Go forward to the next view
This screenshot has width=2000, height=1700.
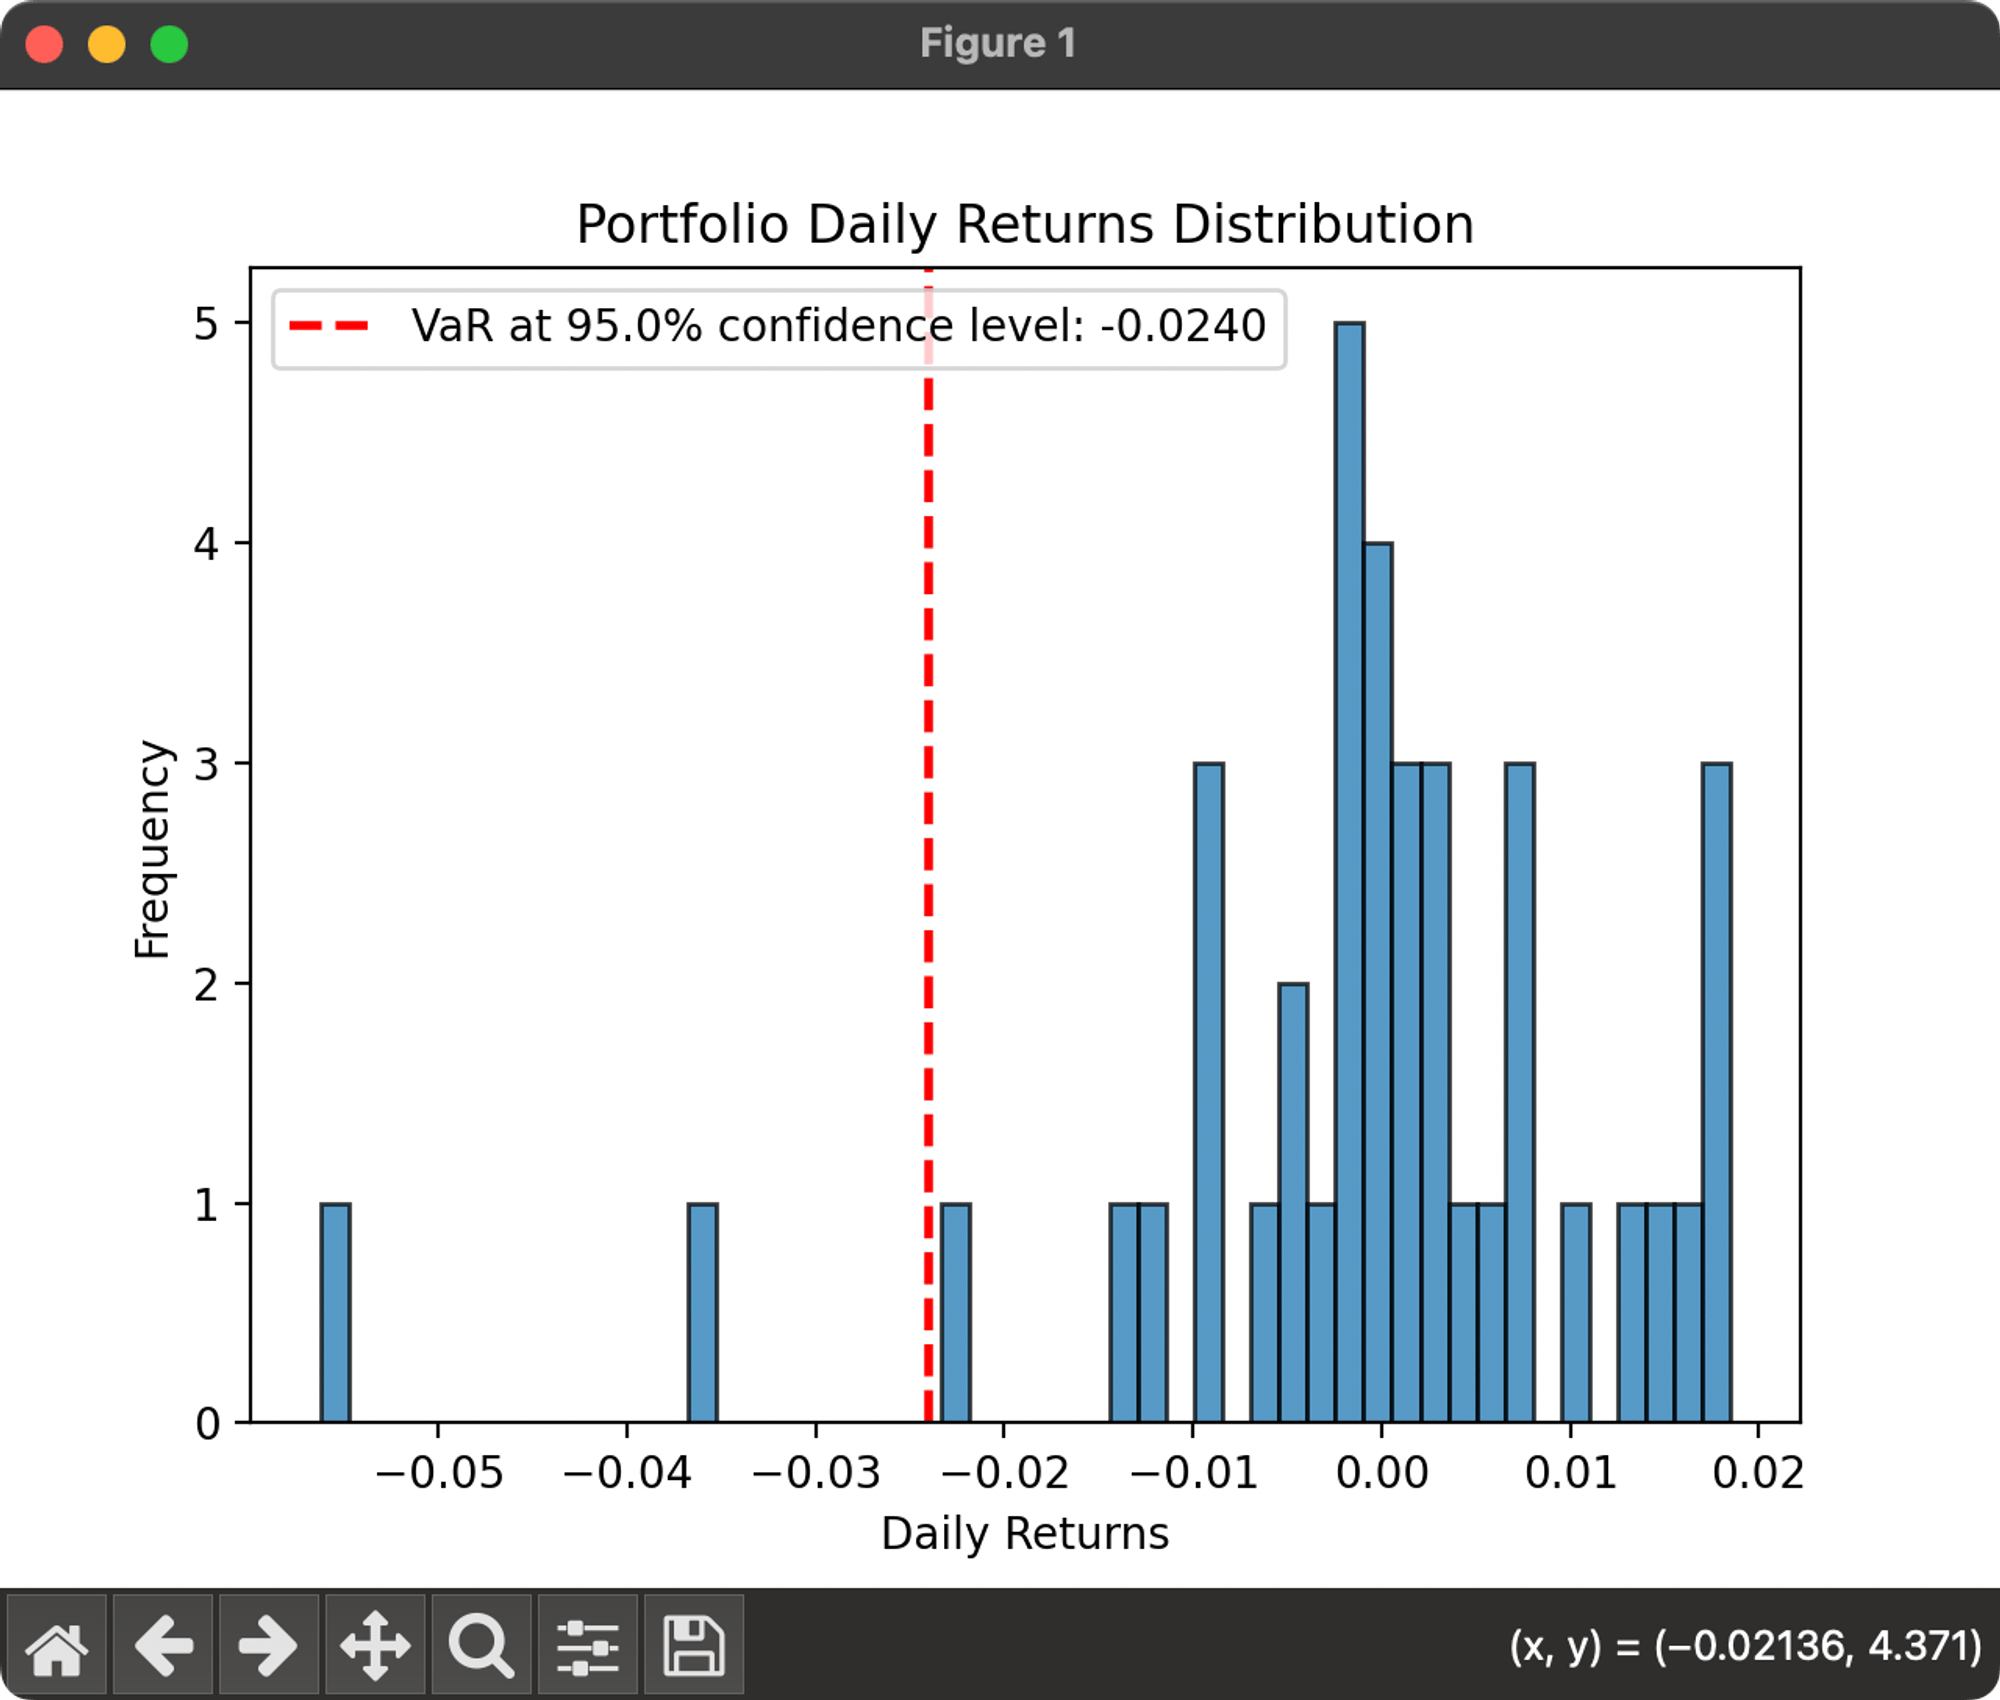point(269,1645)
